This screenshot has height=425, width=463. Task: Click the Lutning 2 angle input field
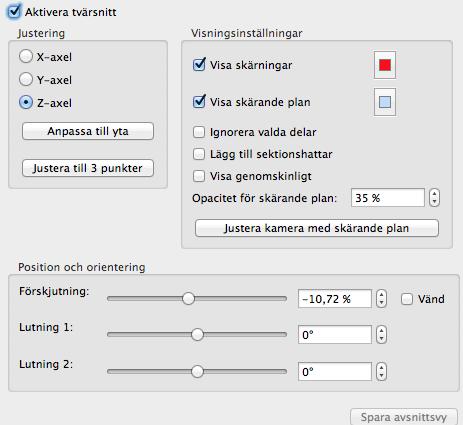(x=335, y=371)
